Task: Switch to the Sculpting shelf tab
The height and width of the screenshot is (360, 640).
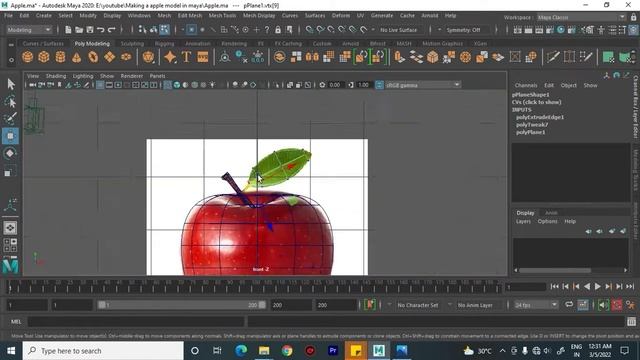Action: point(132,43)
